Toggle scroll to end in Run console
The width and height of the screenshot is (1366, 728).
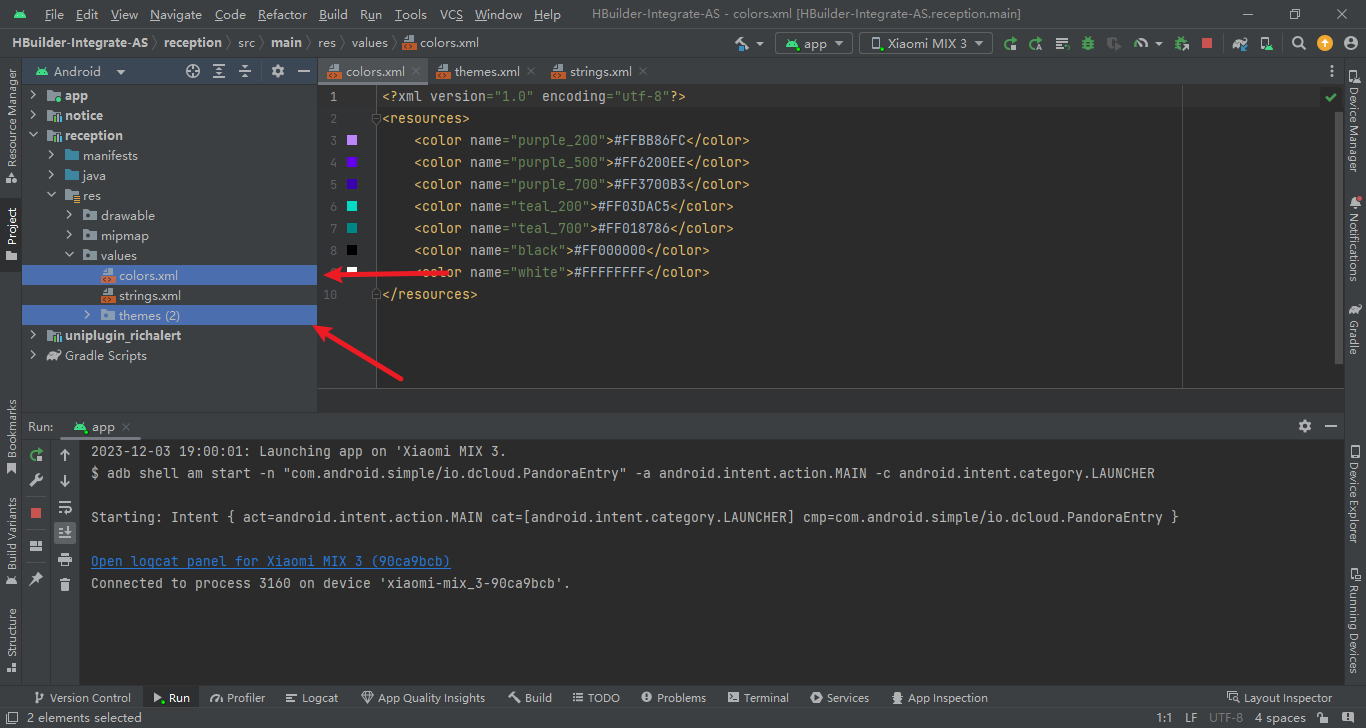click(x=65, y=532)
